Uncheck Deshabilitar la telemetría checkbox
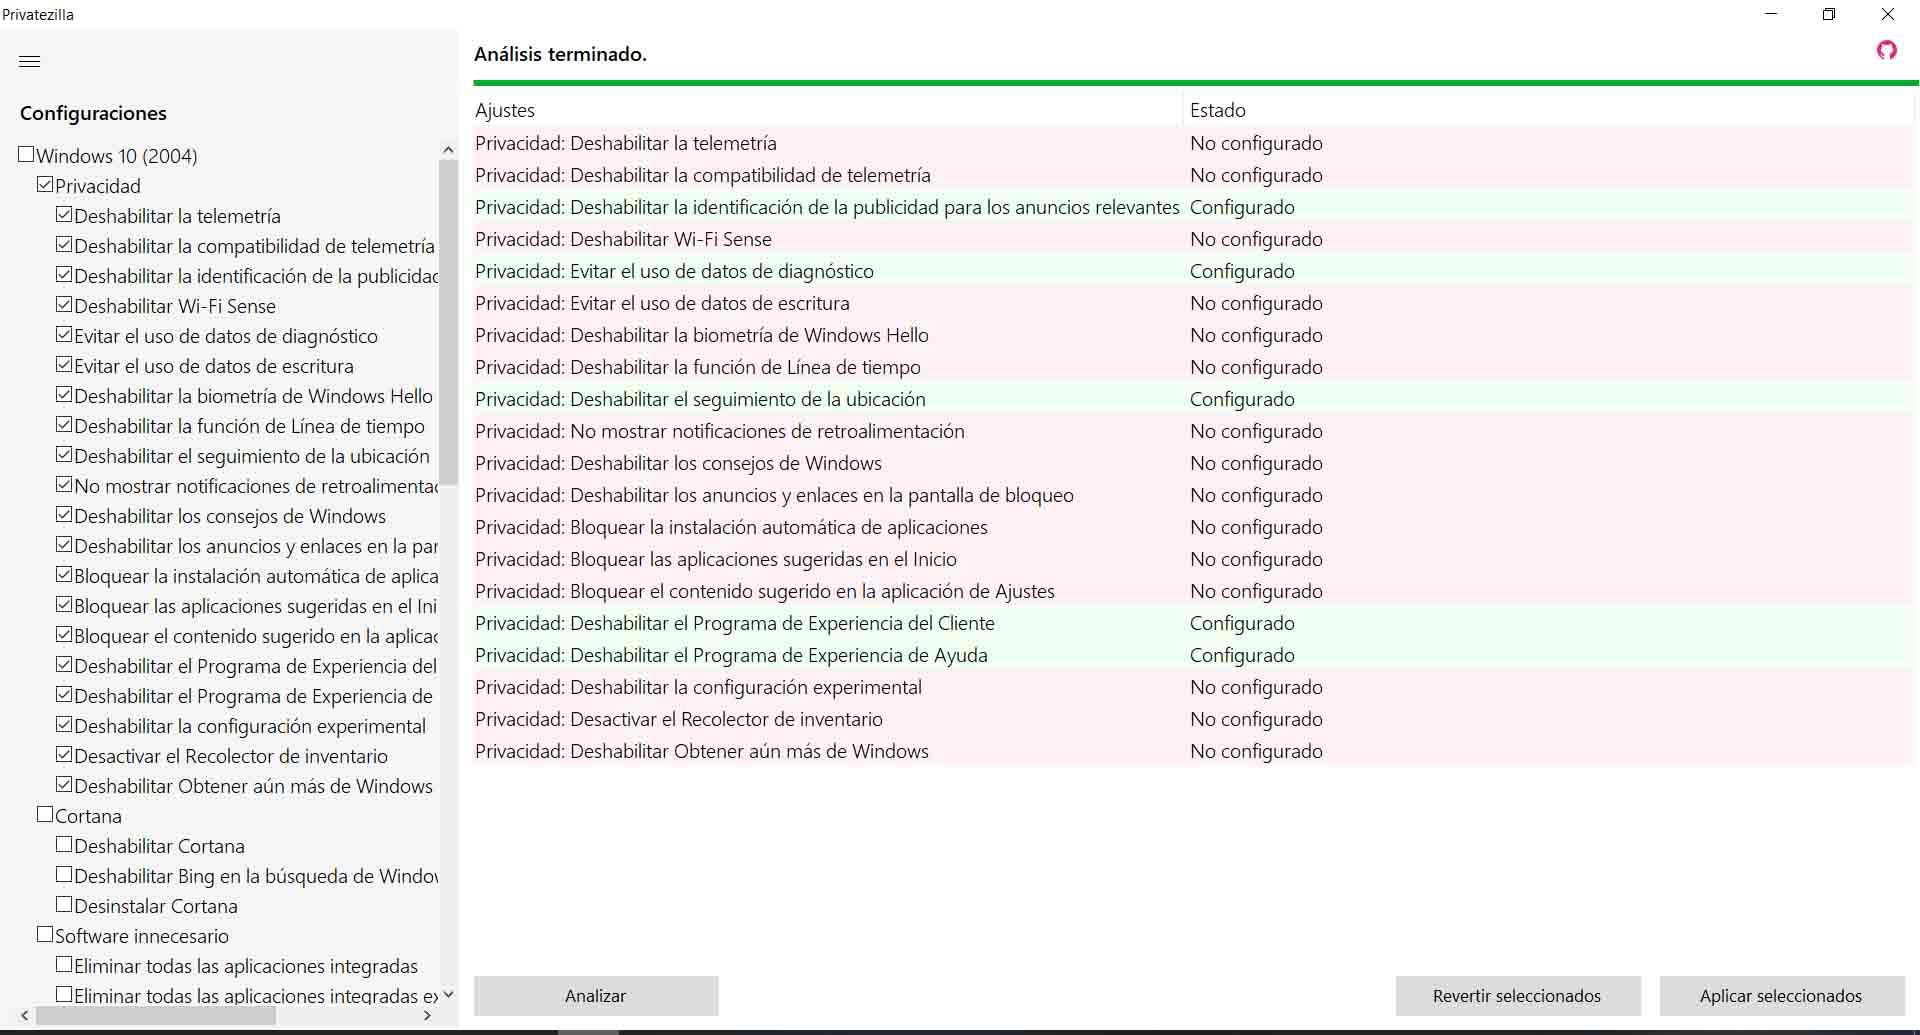Viewport: 1920px width, 1035px height. click(x=64, y=215)
